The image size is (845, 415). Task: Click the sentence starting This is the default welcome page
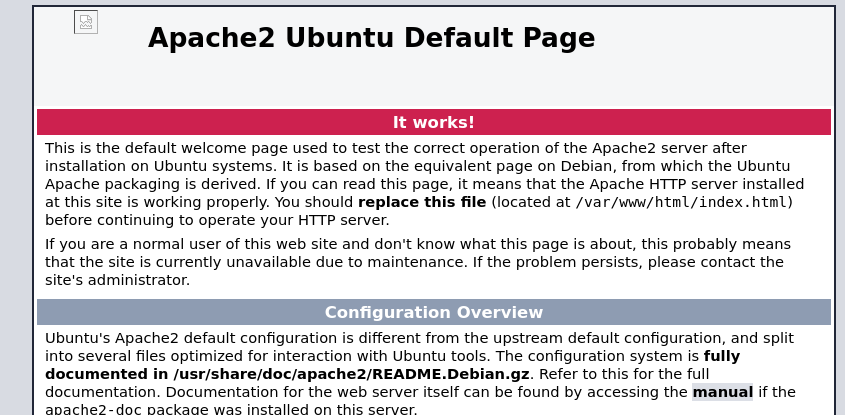click(x=396, y=157)
